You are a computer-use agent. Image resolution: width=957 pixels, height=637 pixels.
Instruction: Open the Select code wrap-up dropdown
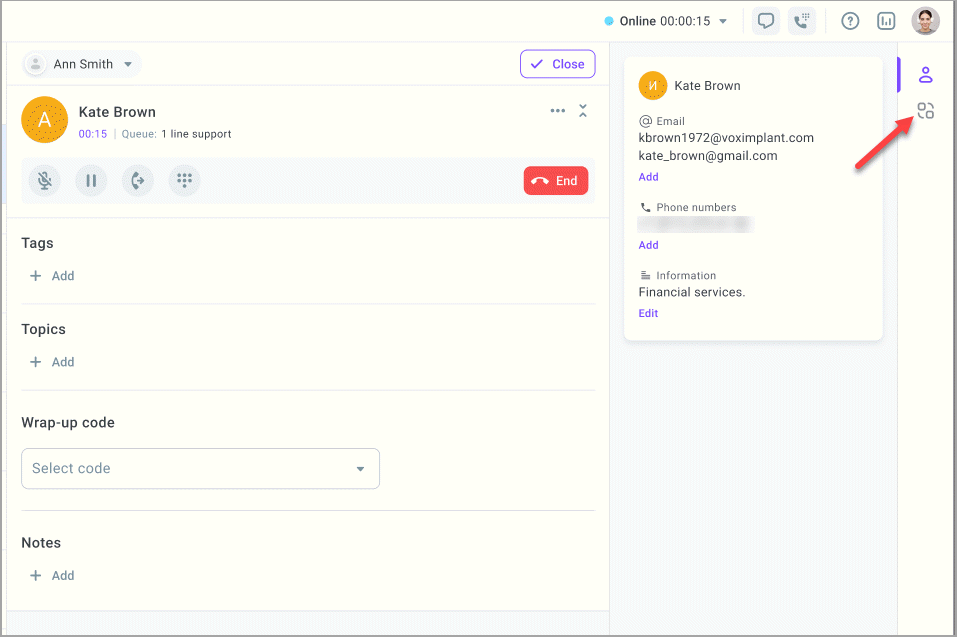pyautogui.click(x=200, y=468)
